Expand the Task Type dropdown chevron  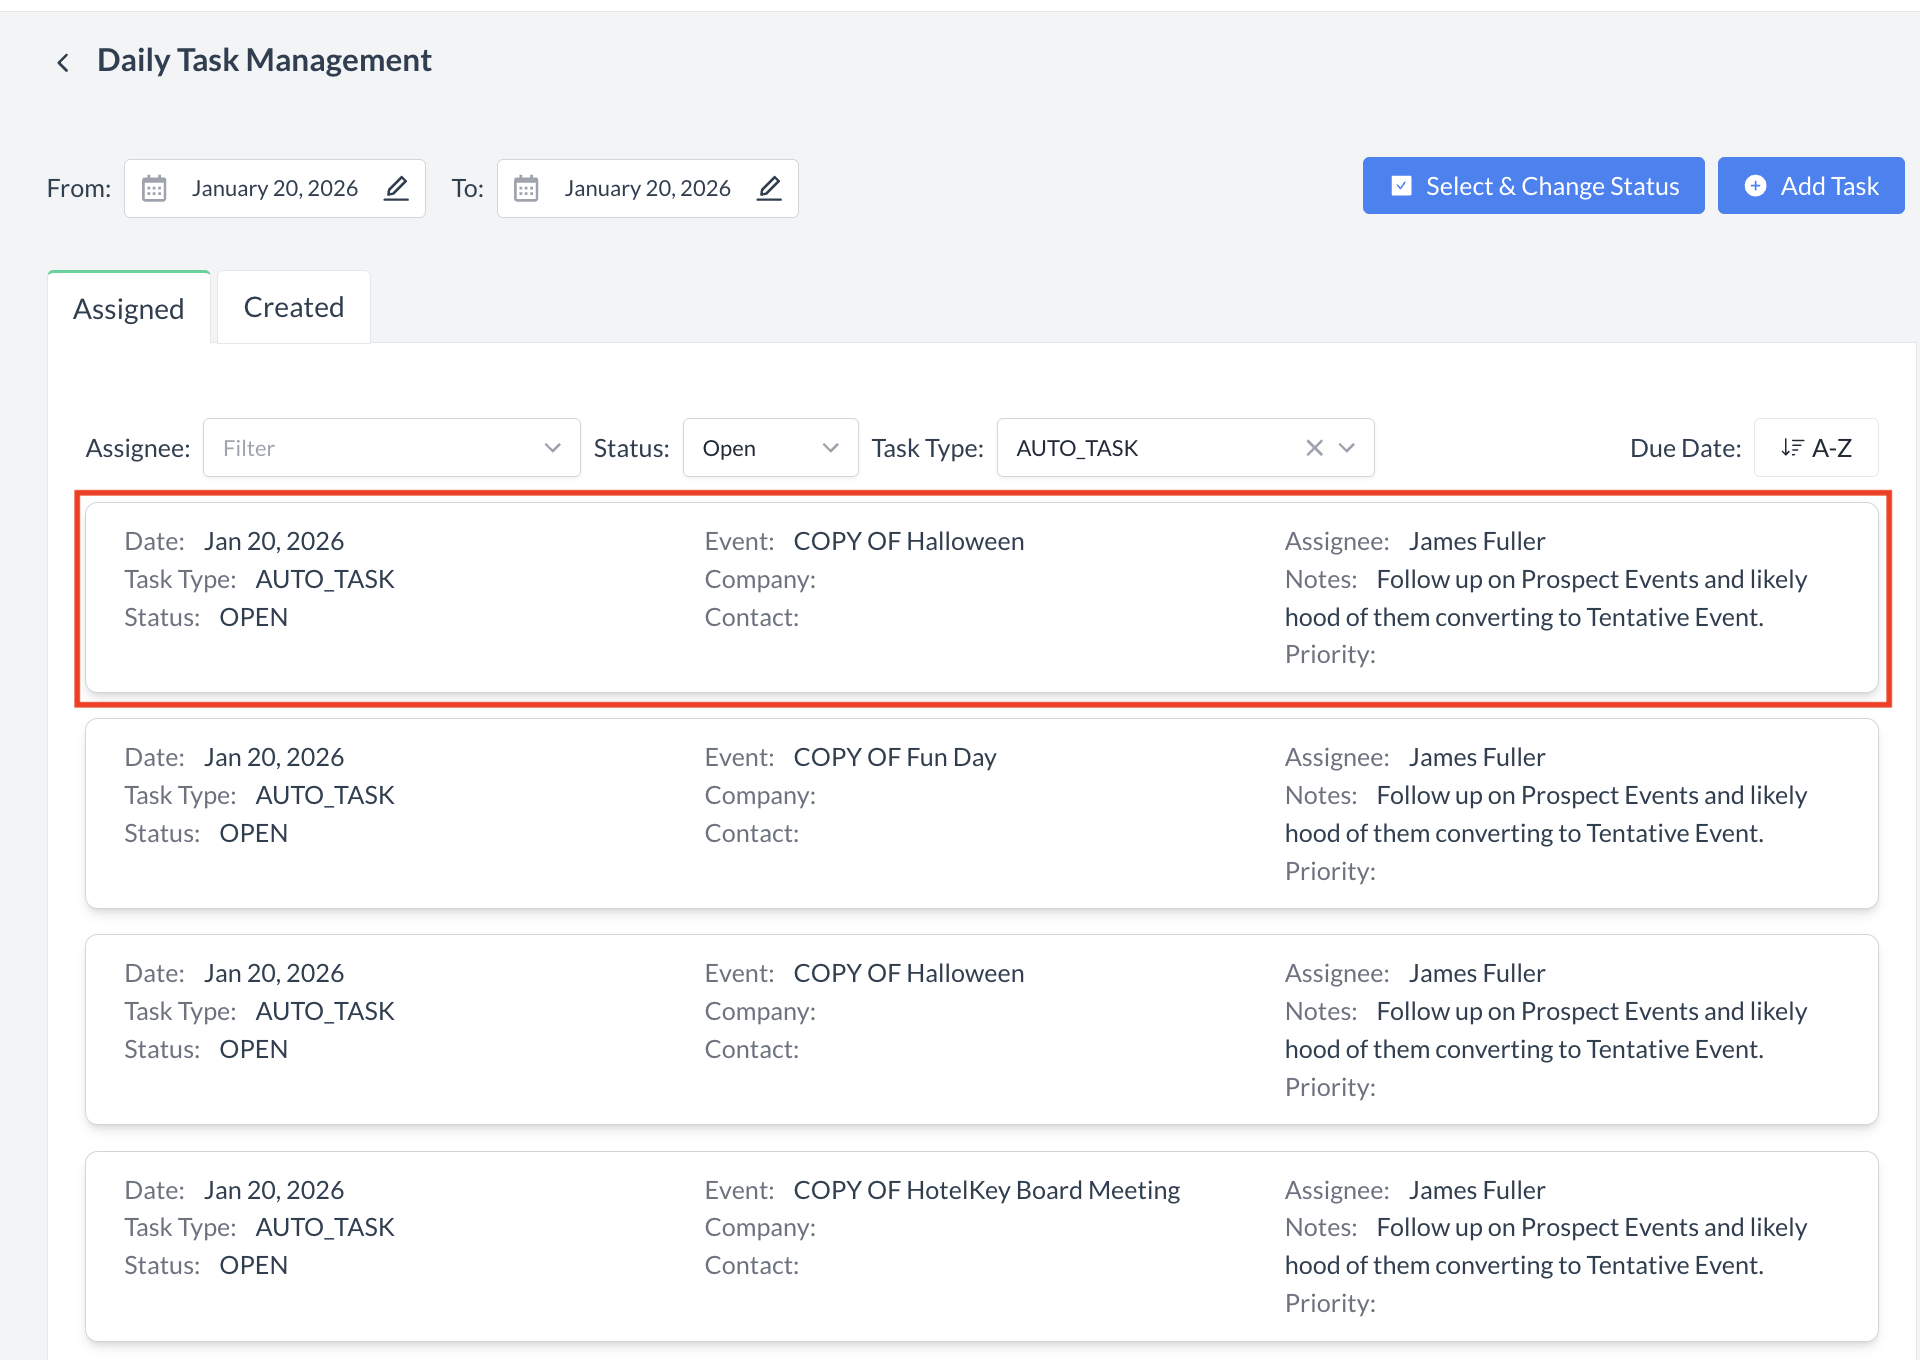click(1346, 448)
